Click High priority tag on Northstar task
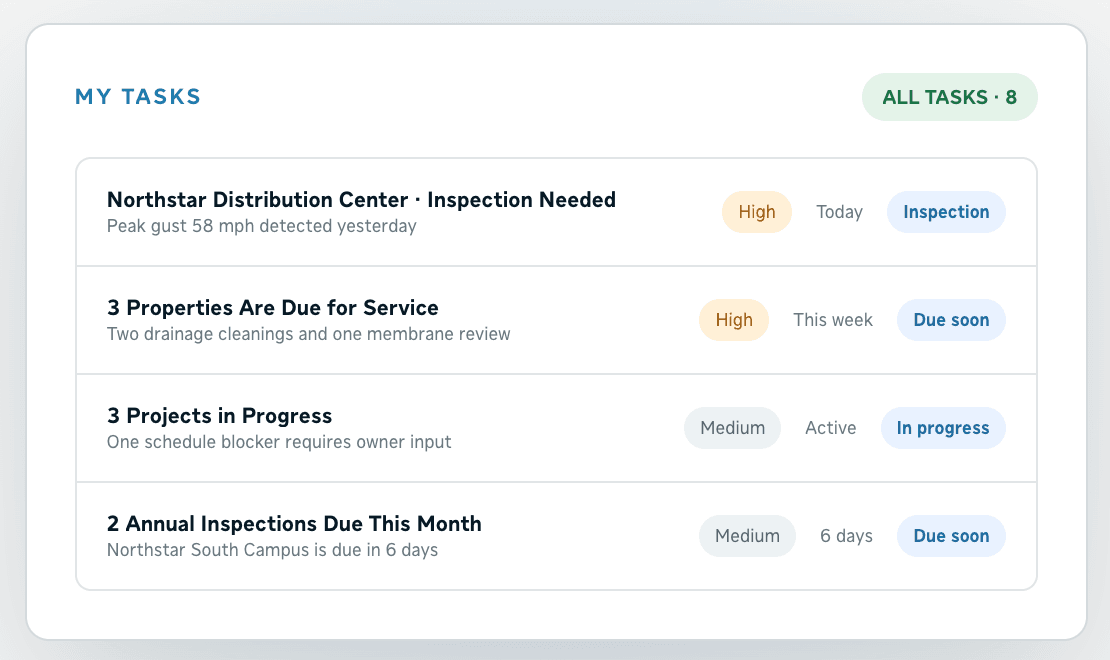Image resolution: width=1110 pixels, height=660 pixels. click(757, 212)
